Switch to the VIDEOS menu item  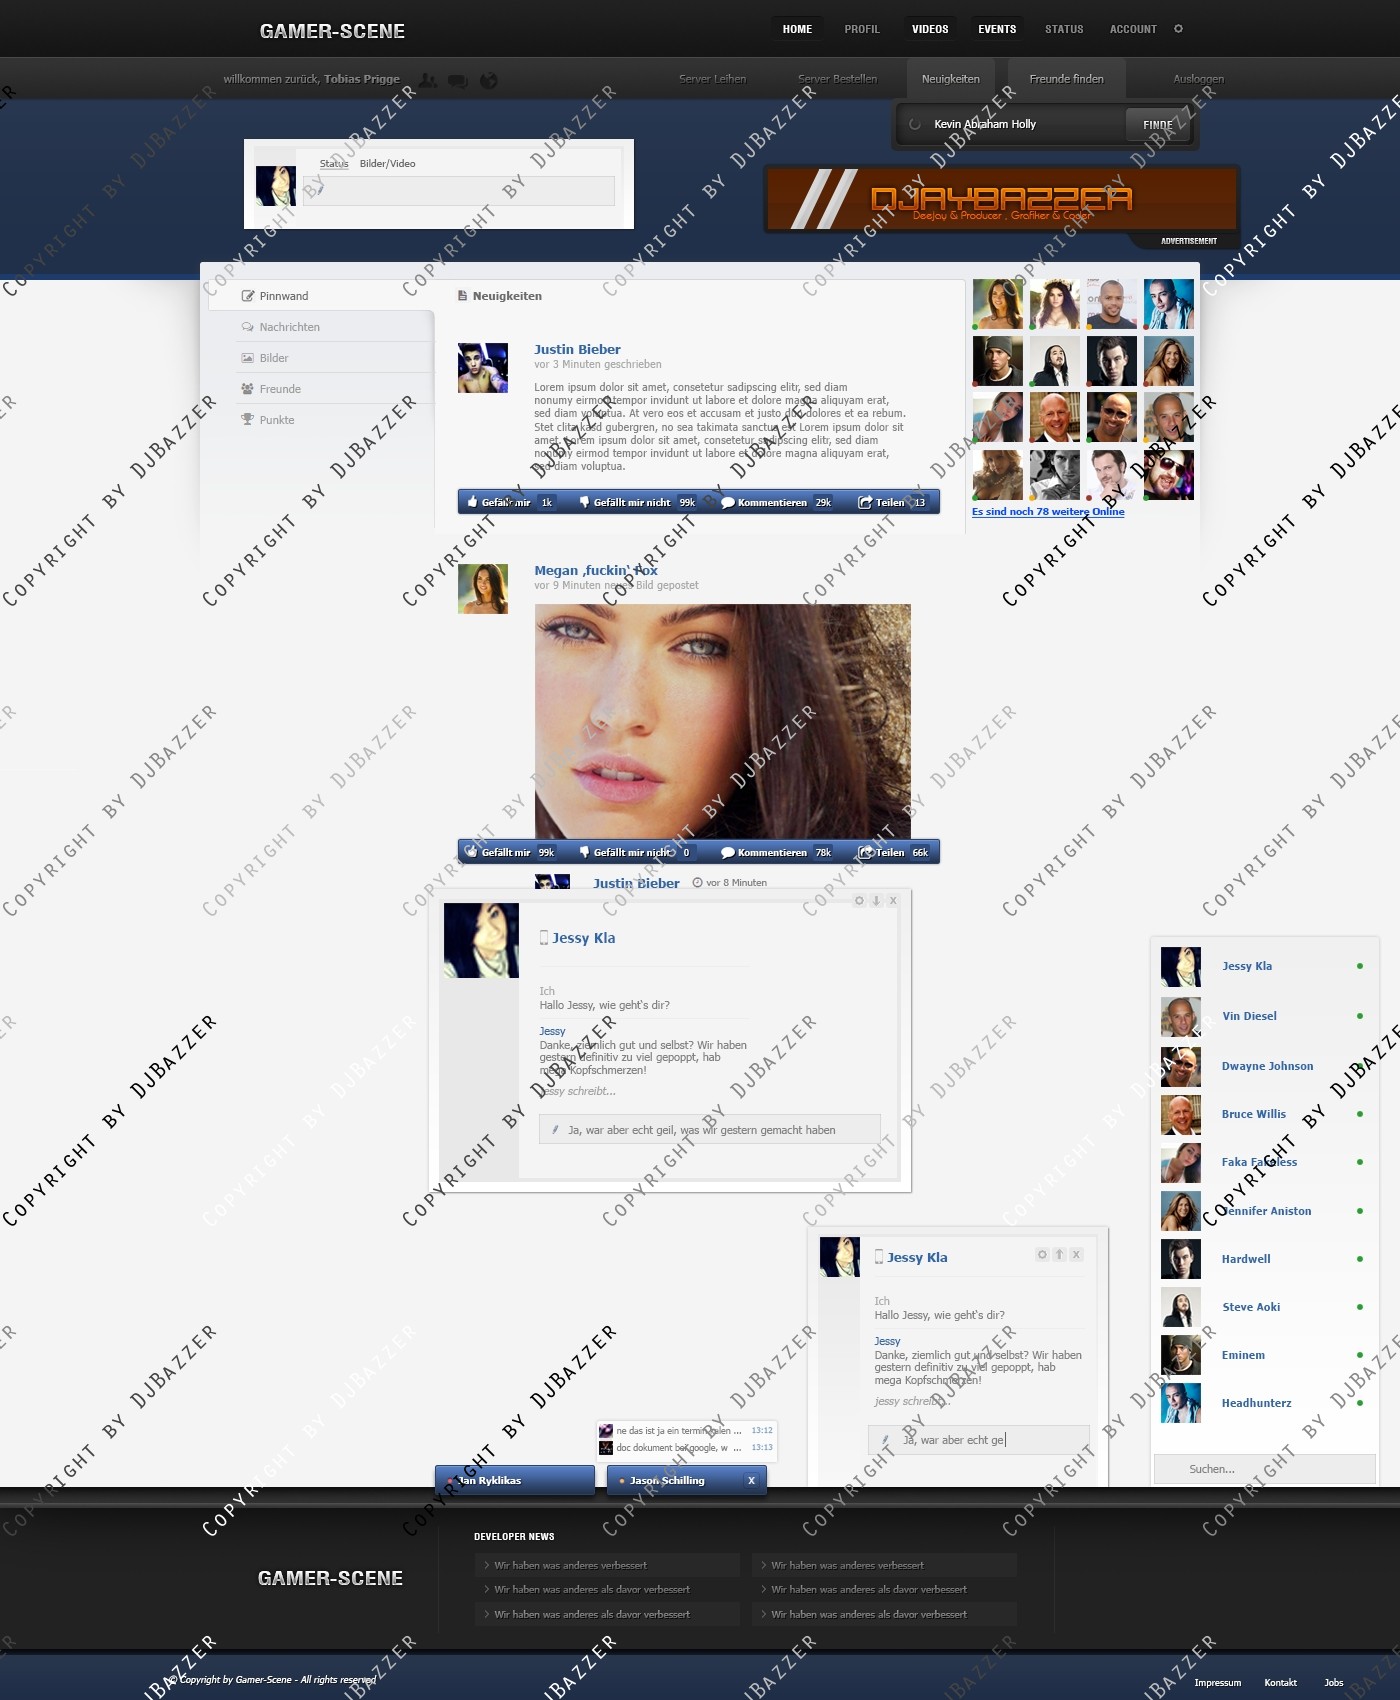929,29
